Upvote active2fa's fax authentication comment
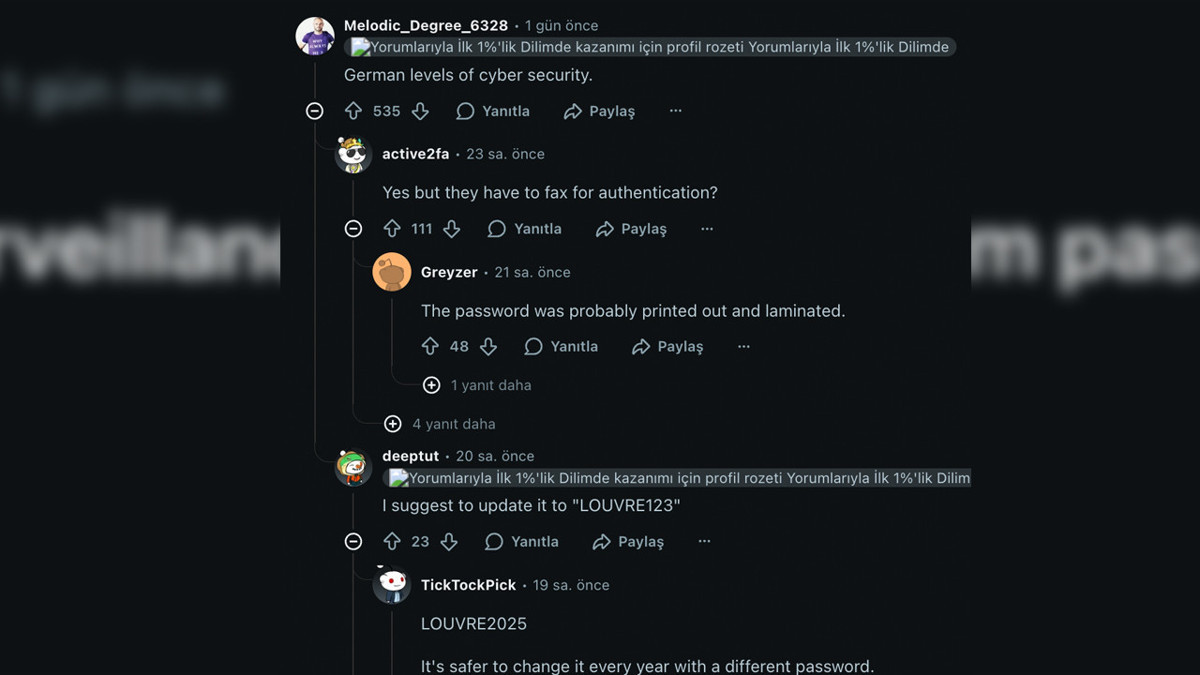Image resolution: width=1200 pixels, height=675 pixels. 392,229
